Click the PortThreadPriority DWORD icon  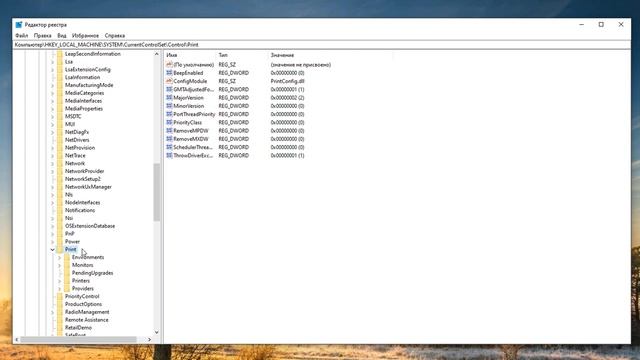click(169, 114)
